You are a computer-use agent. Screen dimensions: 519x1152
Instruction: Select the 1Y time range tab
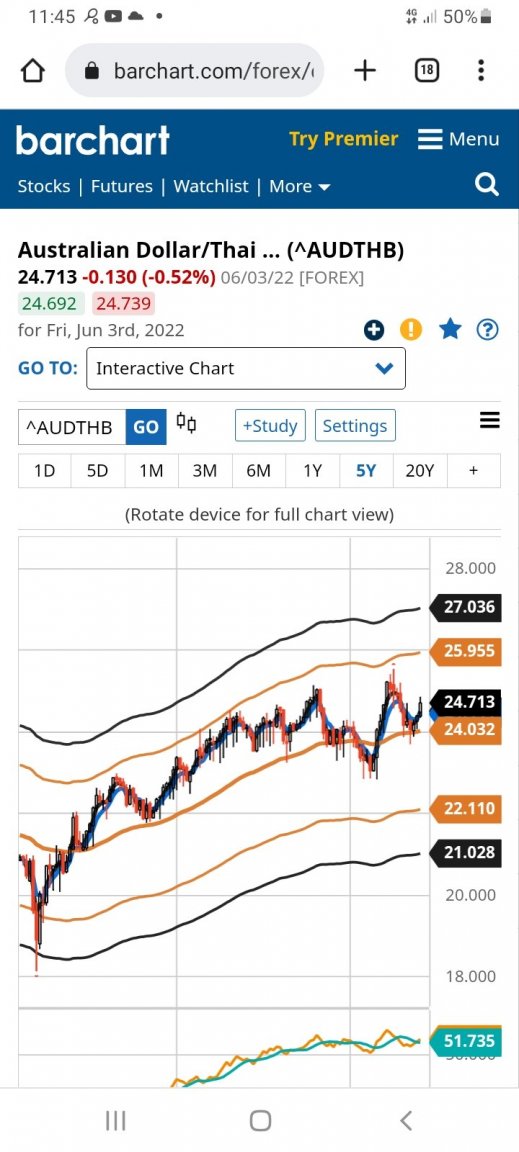(312, 471)
